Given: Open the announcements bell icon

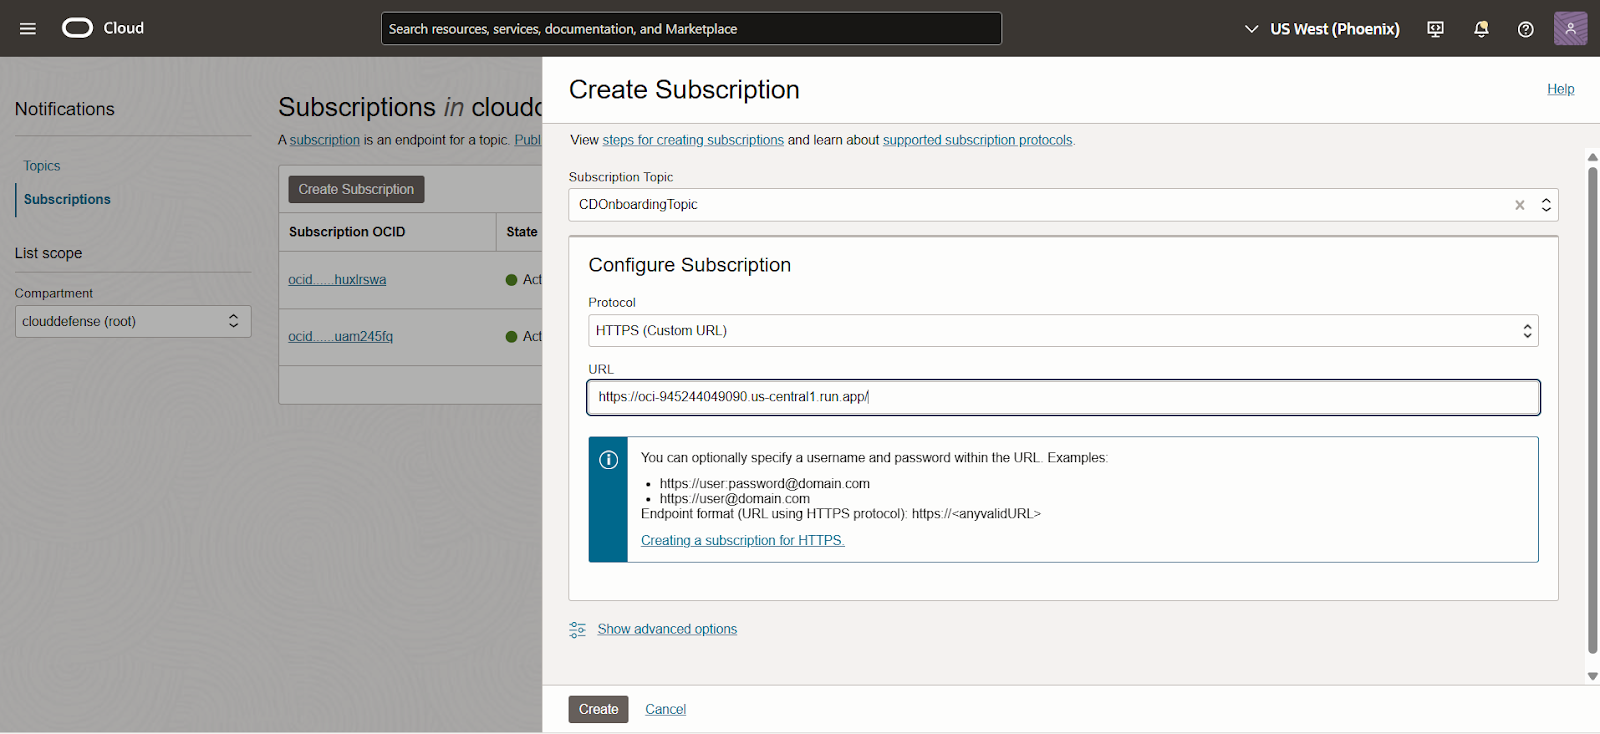Looking at the screenshot, I should [1481, 29].
